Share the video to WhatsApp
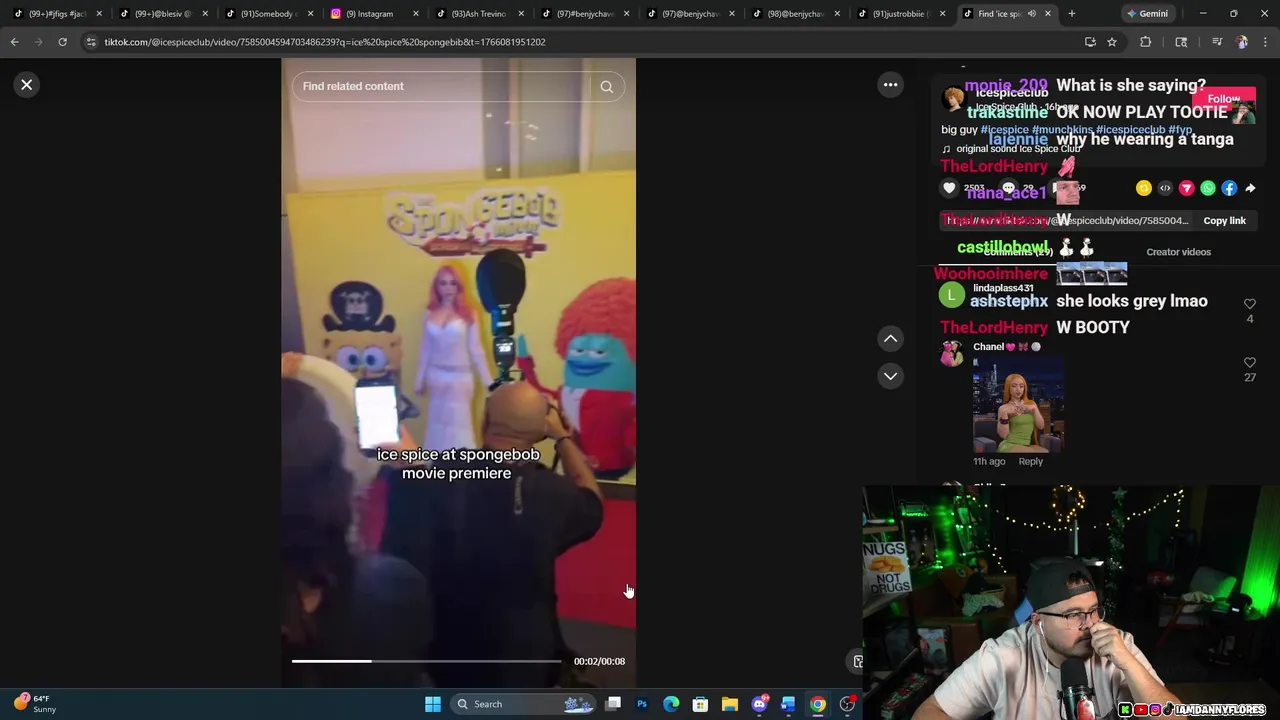The height and width of the screenshot is (720, 1280). [1208, 188]
